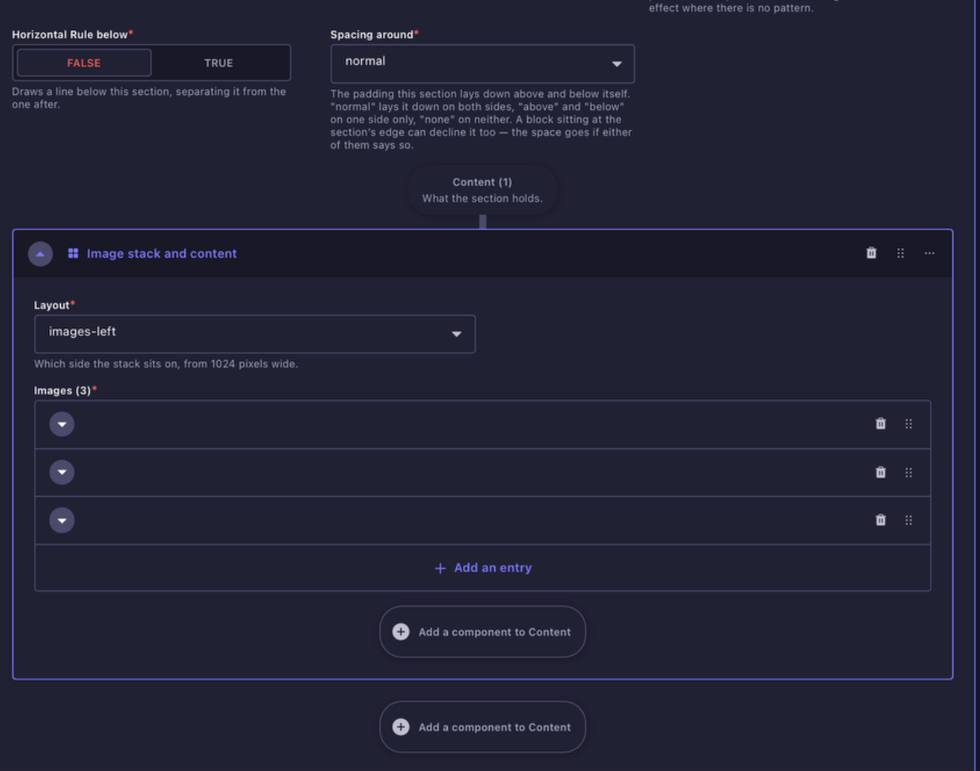Screen dimensions: 980x771
Task: Delete the second Images entry
Action: click(x=881, y=472)
